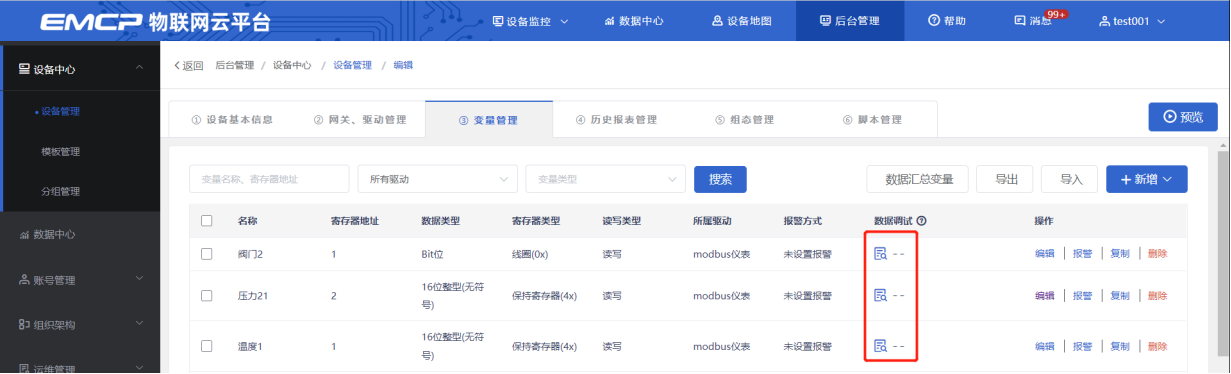Open the 所有驱动 dropdown filter
The width and height of the screenshot is (1231, 374).
(x=437, y=179)
